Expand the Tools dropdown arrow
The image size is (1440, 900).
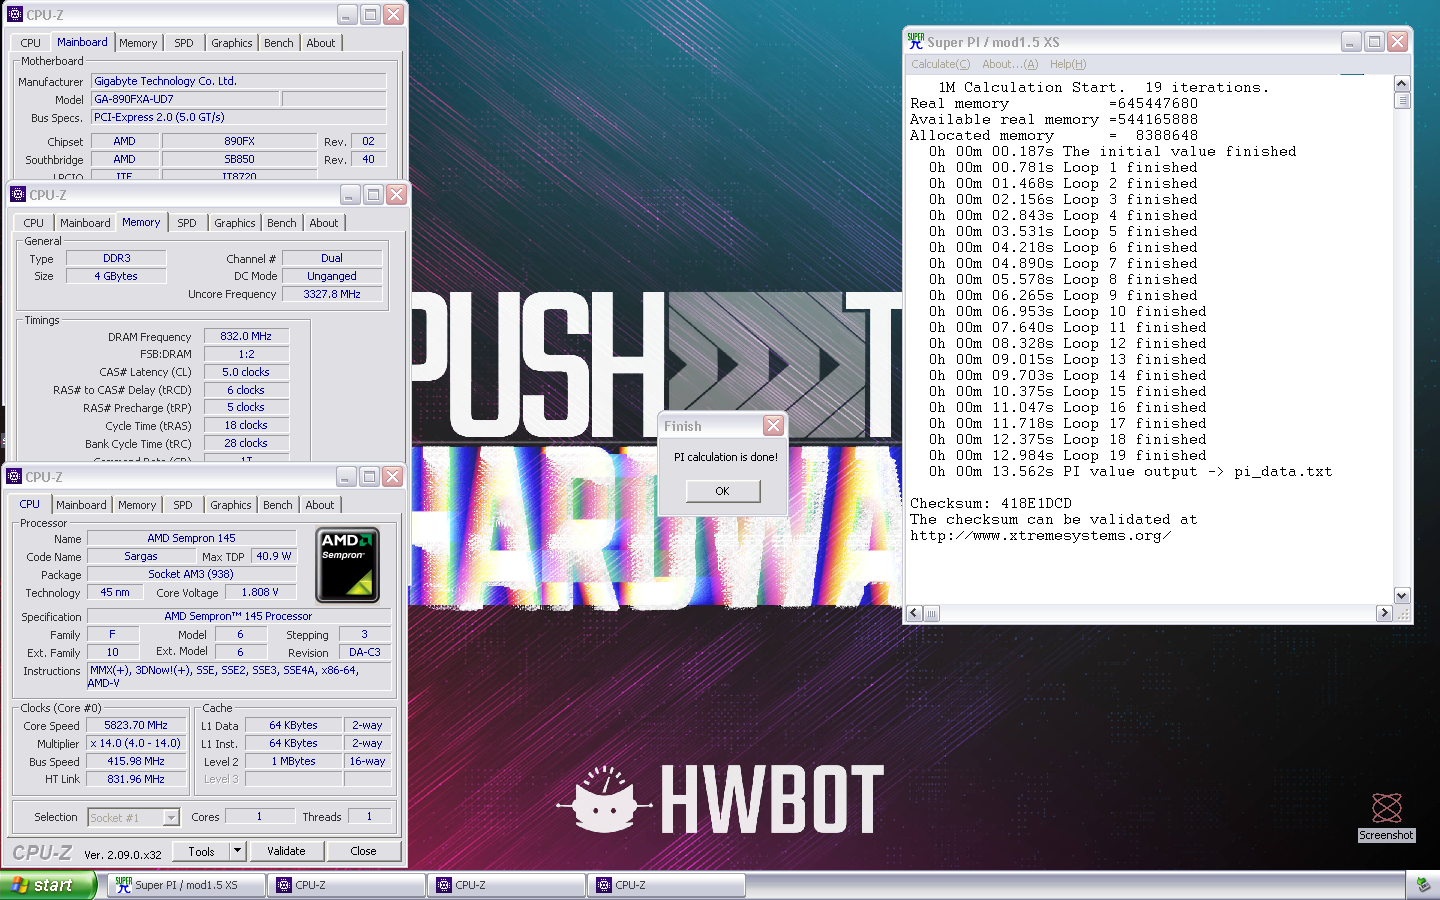[x=238, y=851]
